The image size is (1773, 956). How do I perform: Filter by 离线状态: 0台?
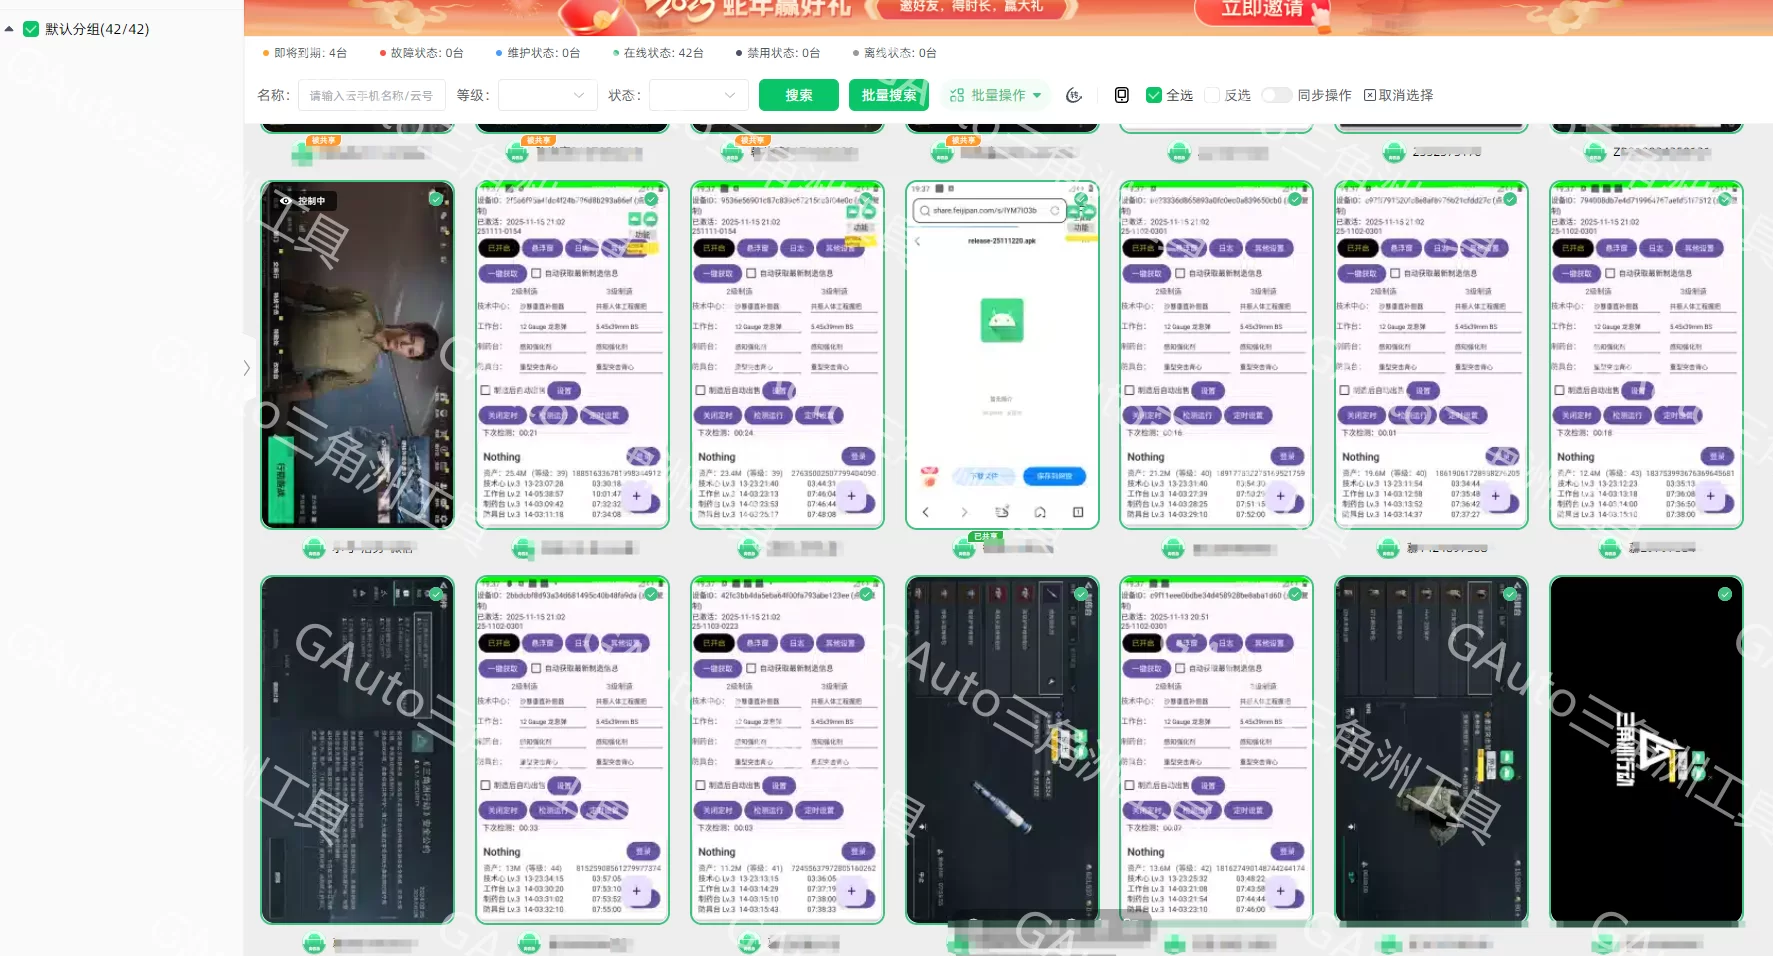tap(895, 53)
